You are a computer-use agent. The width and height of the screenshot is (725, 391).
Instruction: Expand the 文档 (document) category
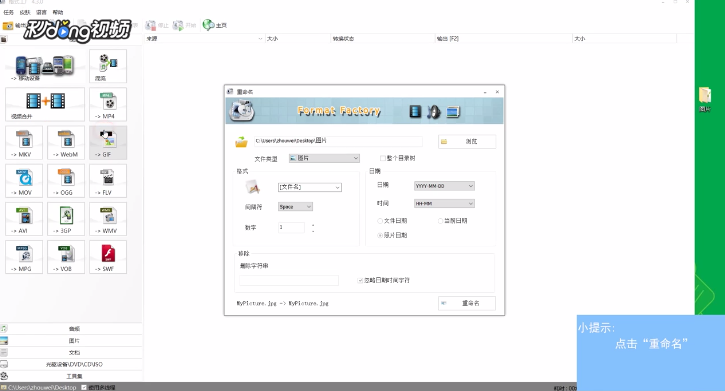(71, 353)
